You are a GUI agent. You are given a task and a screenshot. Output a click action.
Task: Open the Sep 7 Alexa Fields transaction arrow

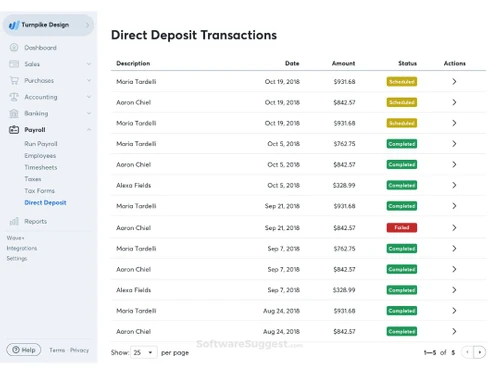click(454, 290)
